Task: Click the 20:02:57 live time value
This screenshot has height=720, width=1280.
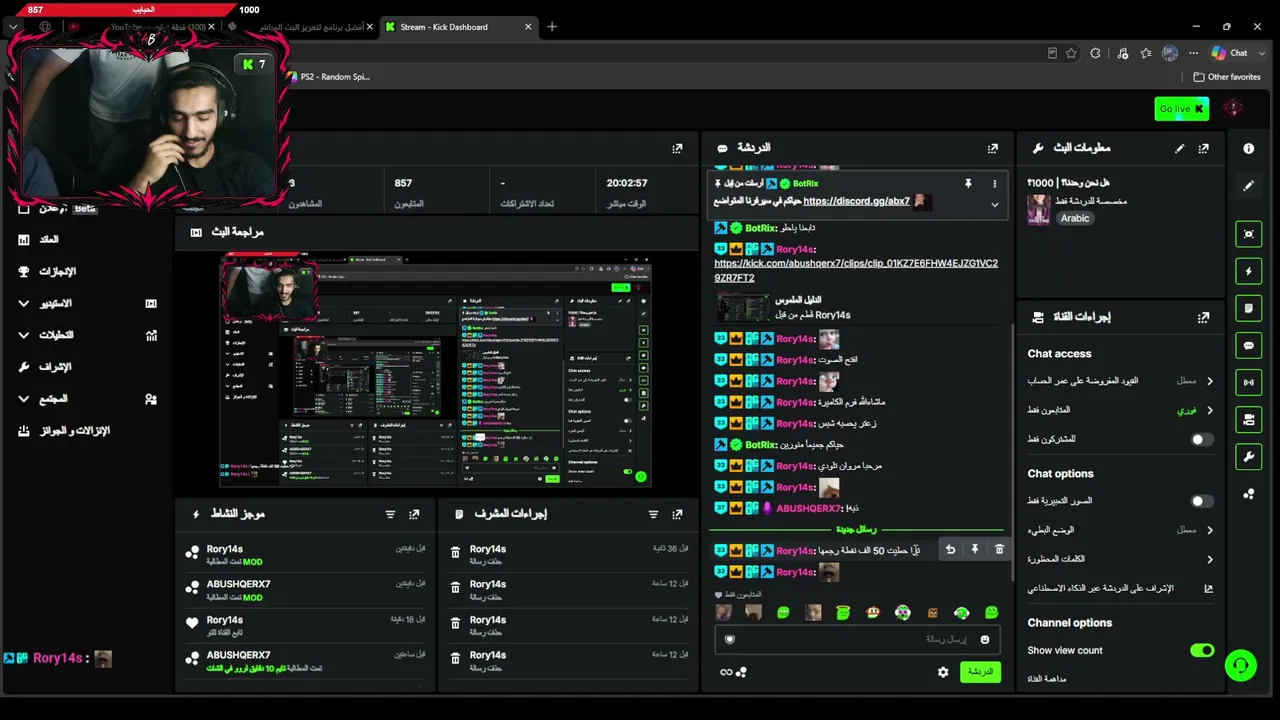Action: [x=627, y=183]
